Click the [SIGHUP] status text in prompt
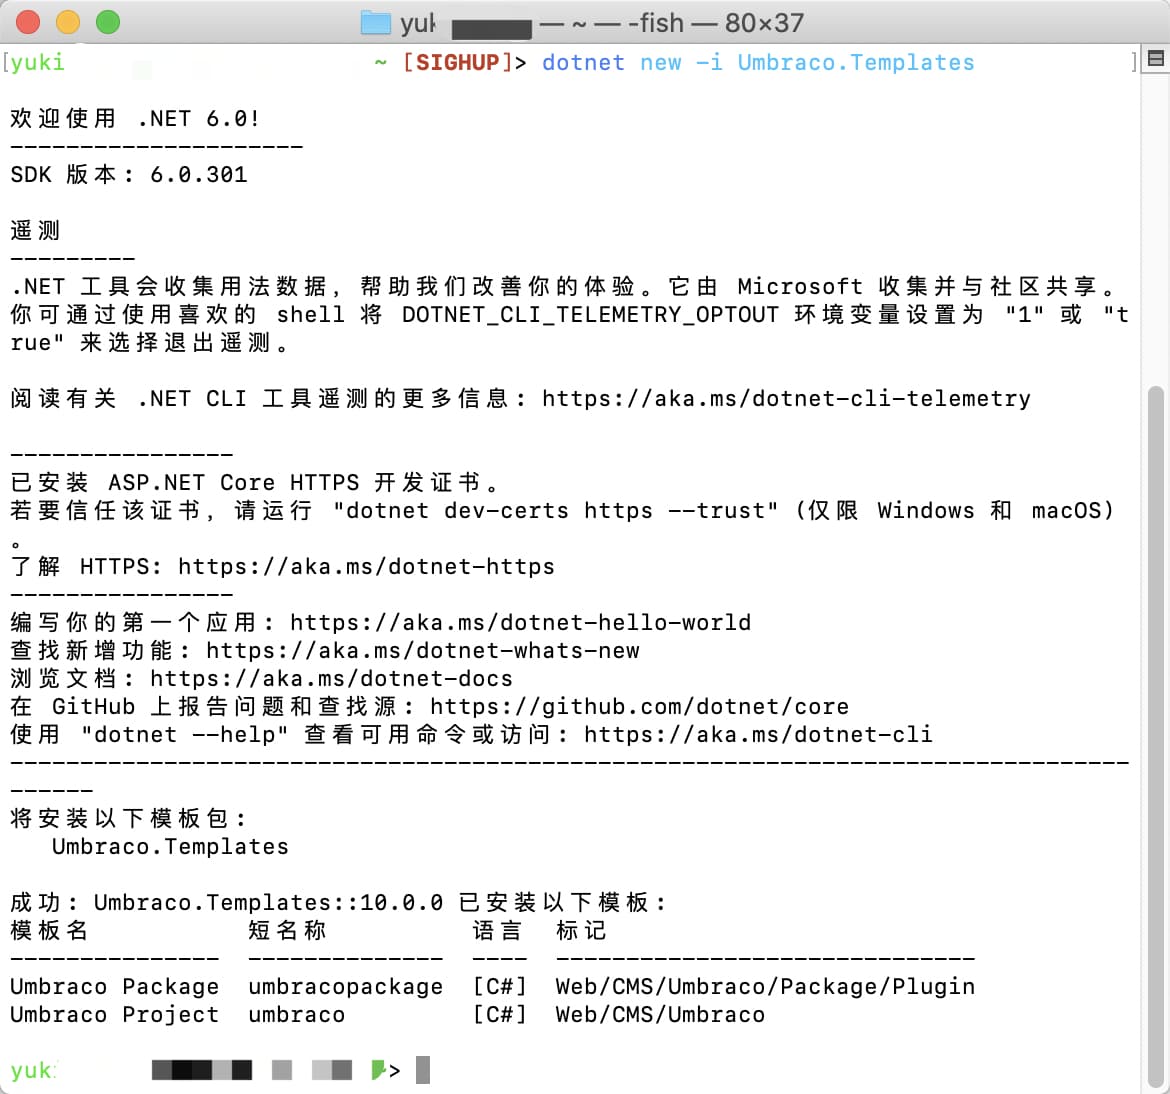 click(457, 63)
